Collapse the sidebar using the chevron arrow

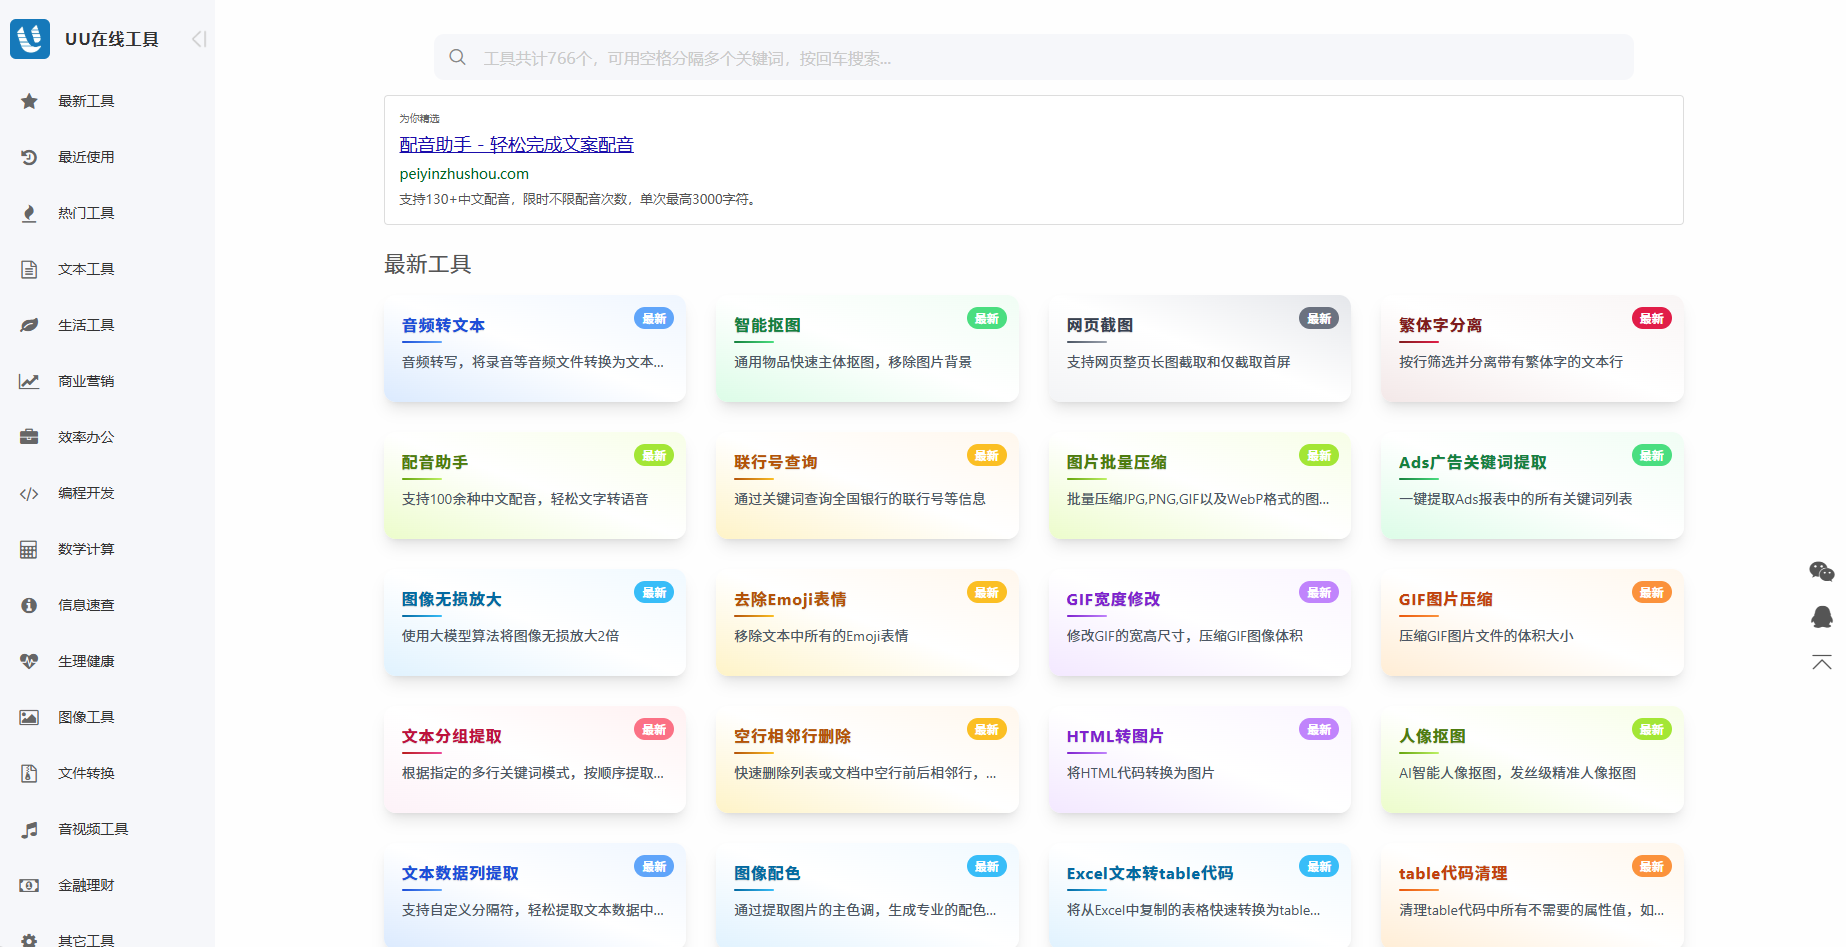point(198,39)
